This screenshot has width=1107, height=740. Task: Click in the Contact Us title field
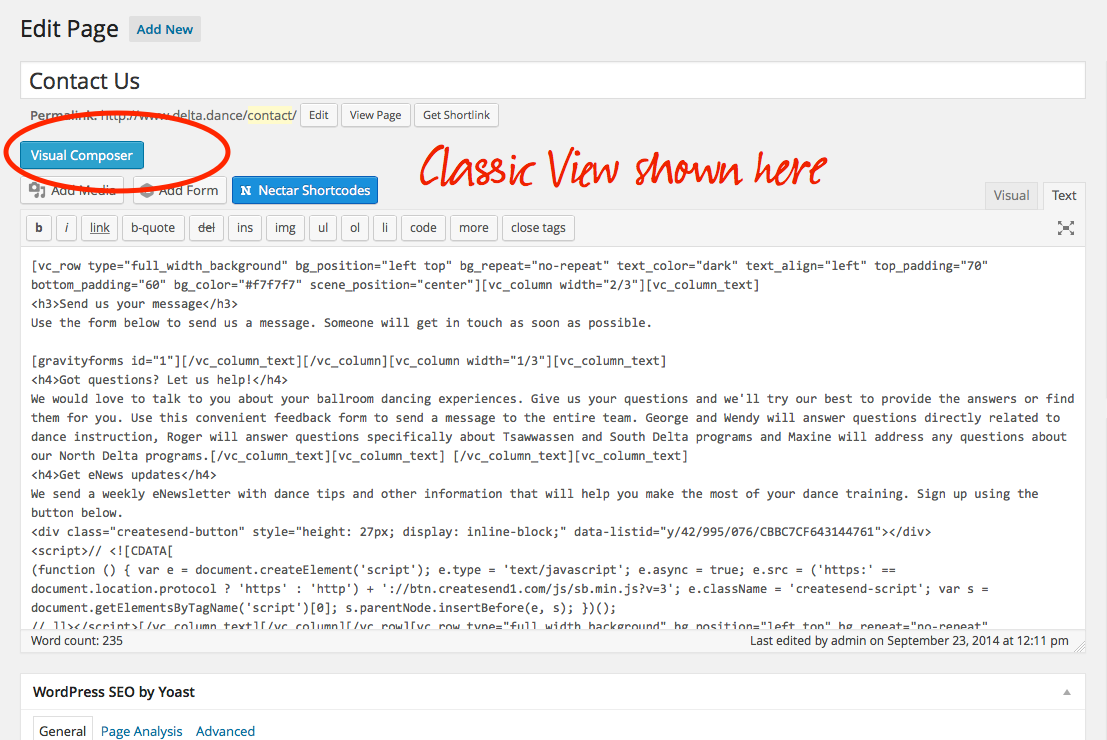pos(552,81)
